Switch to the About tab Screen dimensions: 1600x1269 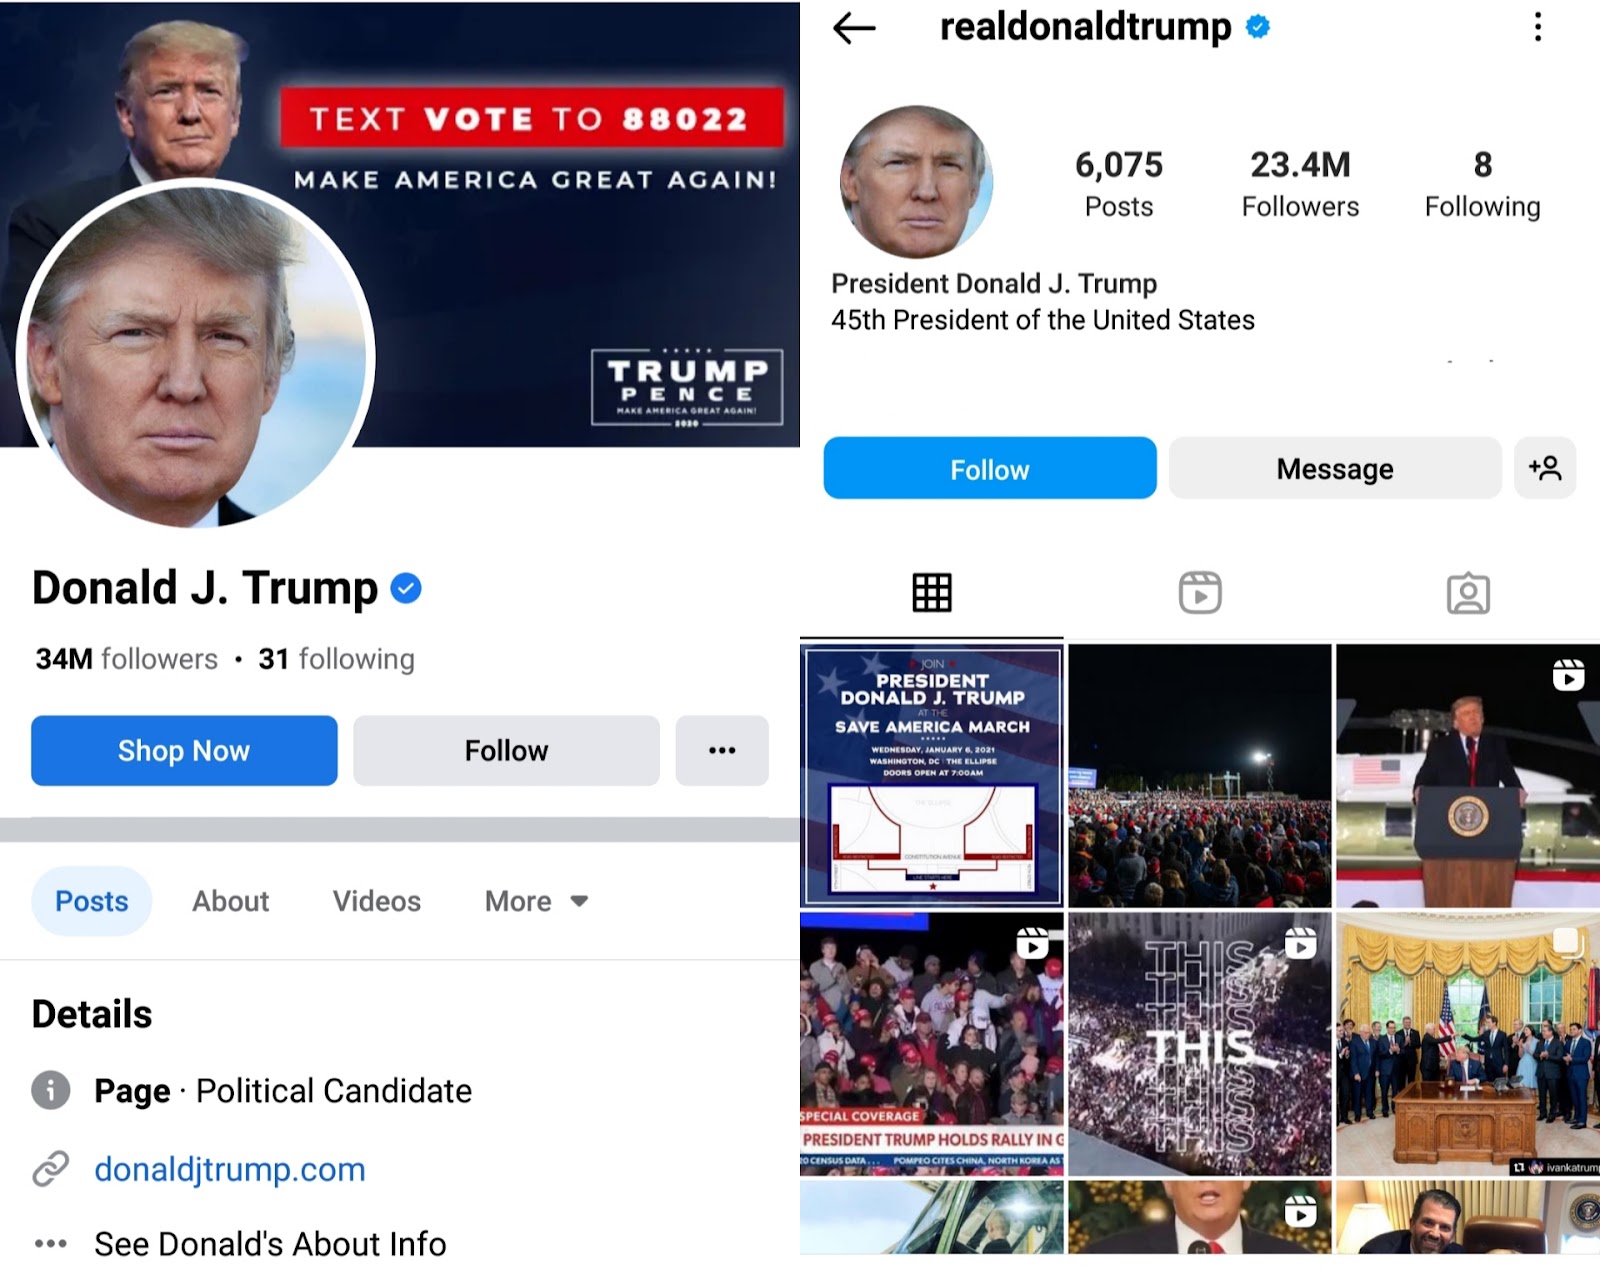[x=231, y=901]
